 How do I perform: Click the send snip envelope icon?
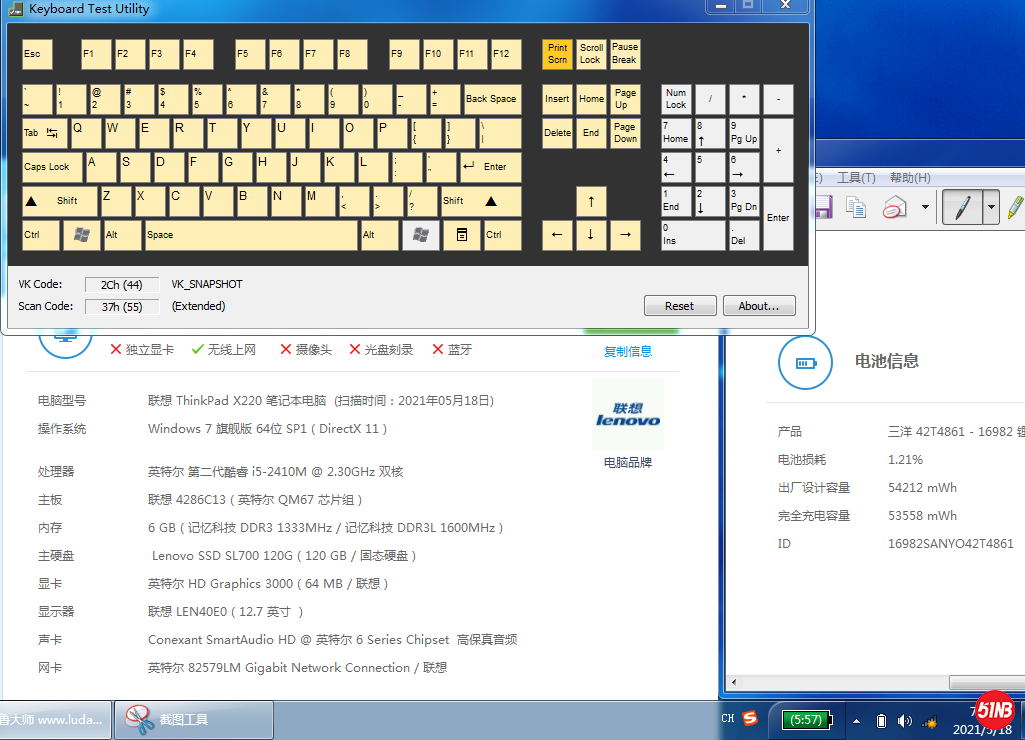click(x=894, y=207)
